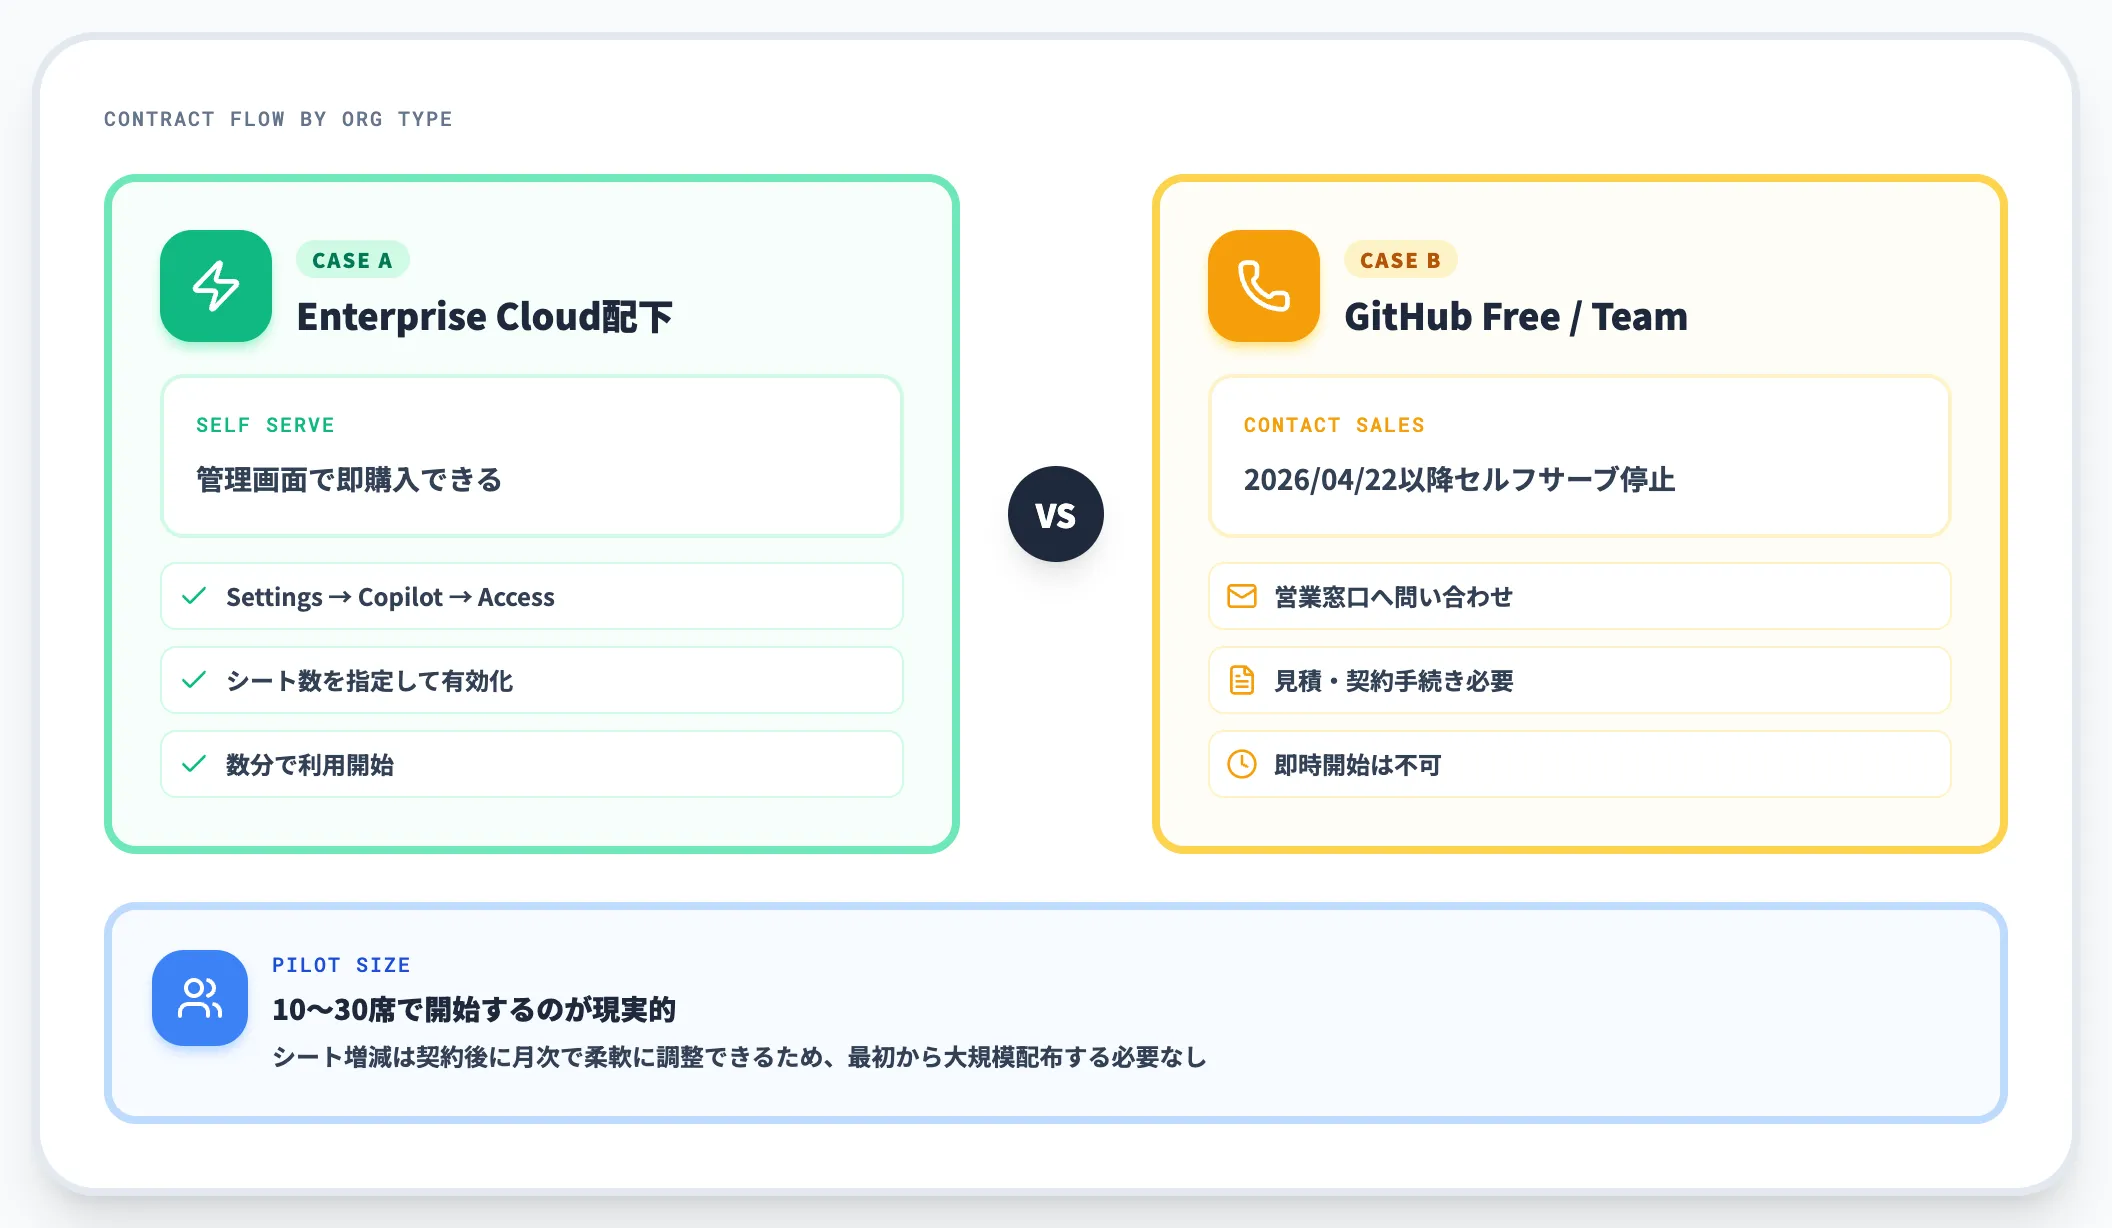
Task: Click the mail icon beside 営業窓口へ問い合わせ
Action: pyautogui.click(x=1242, y=596)
